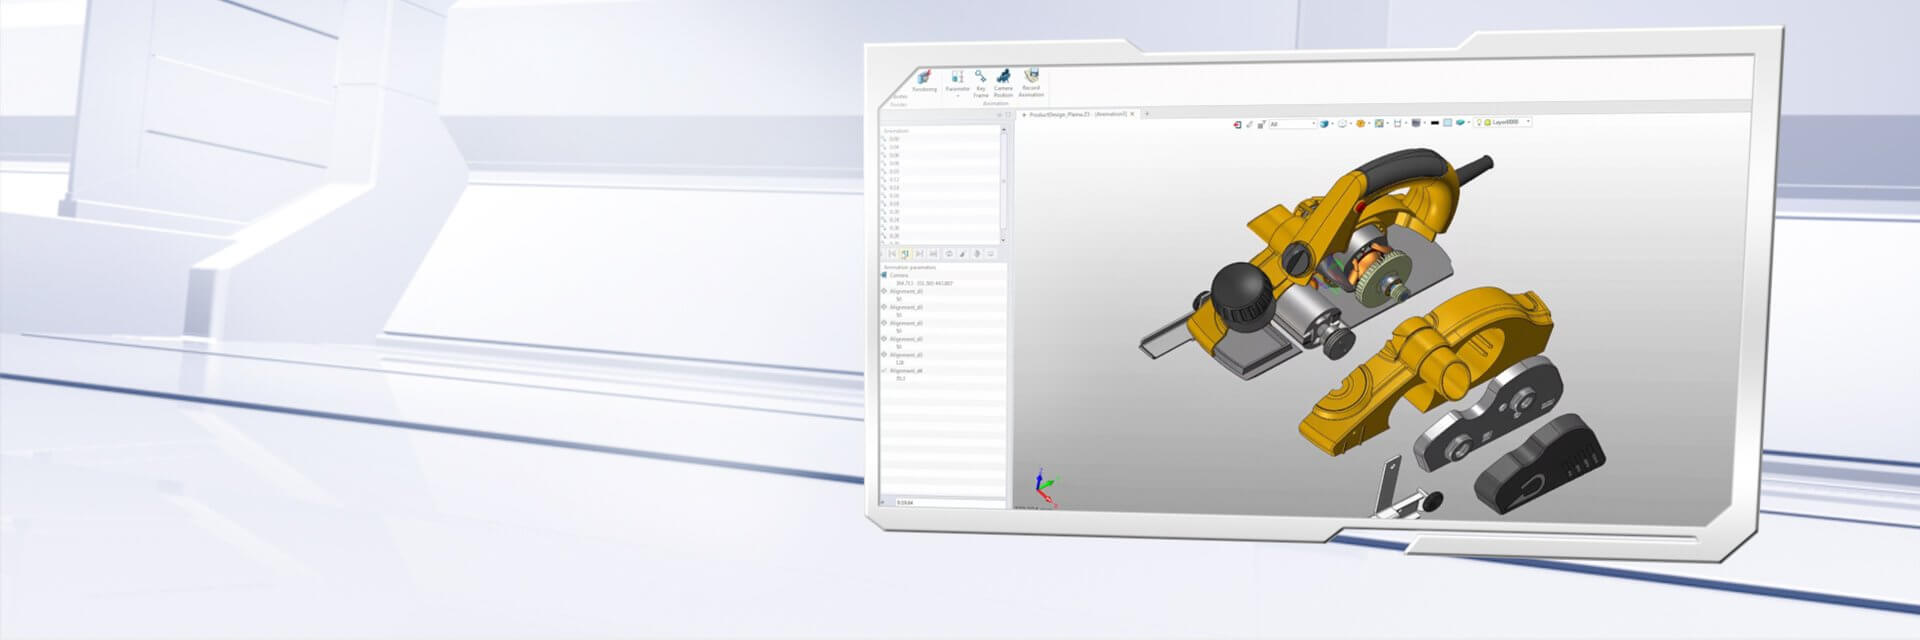1920x640 pixels.
Task: Expand the orange sphere icon's dropdown arrow
Action: [x=1369, y=124]
